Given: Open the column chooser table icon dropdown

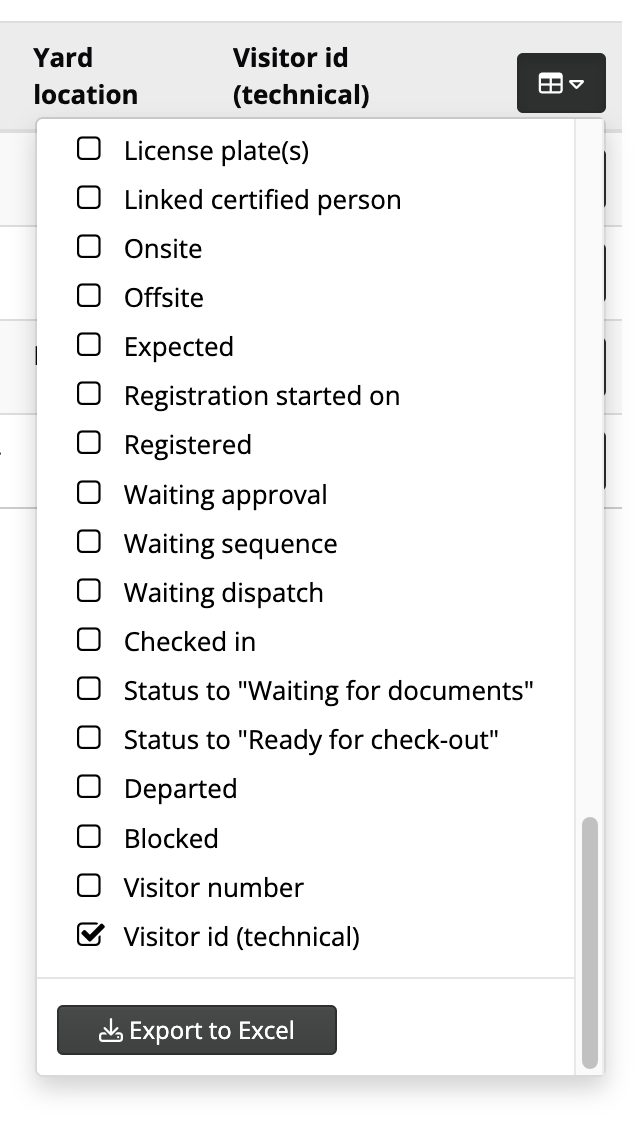Looking at the screenshot, I should 561,83.
